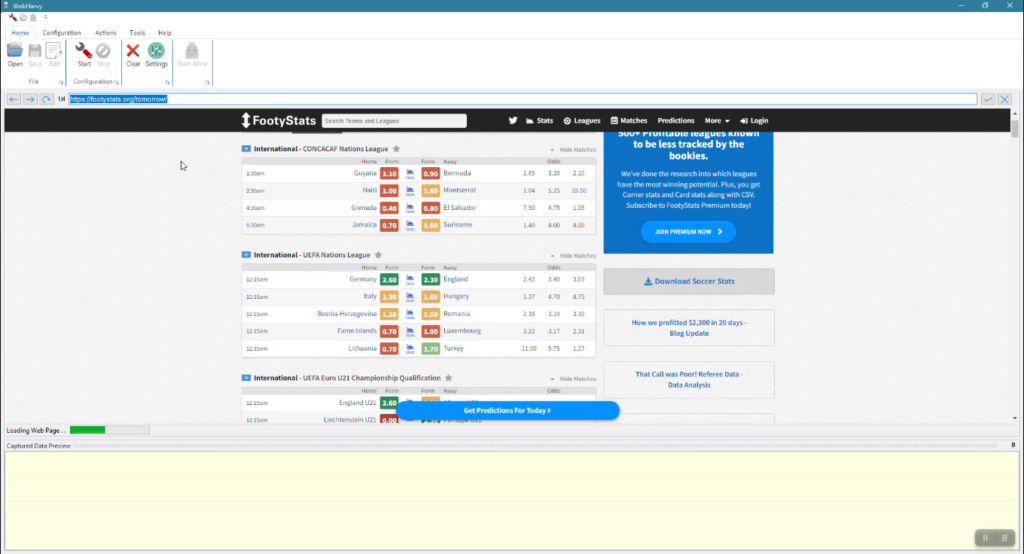Image resolution: width=1024 pixels, height=554 pixels.
Task: Click the browser forward arrow button
Action: pos(30,99)
